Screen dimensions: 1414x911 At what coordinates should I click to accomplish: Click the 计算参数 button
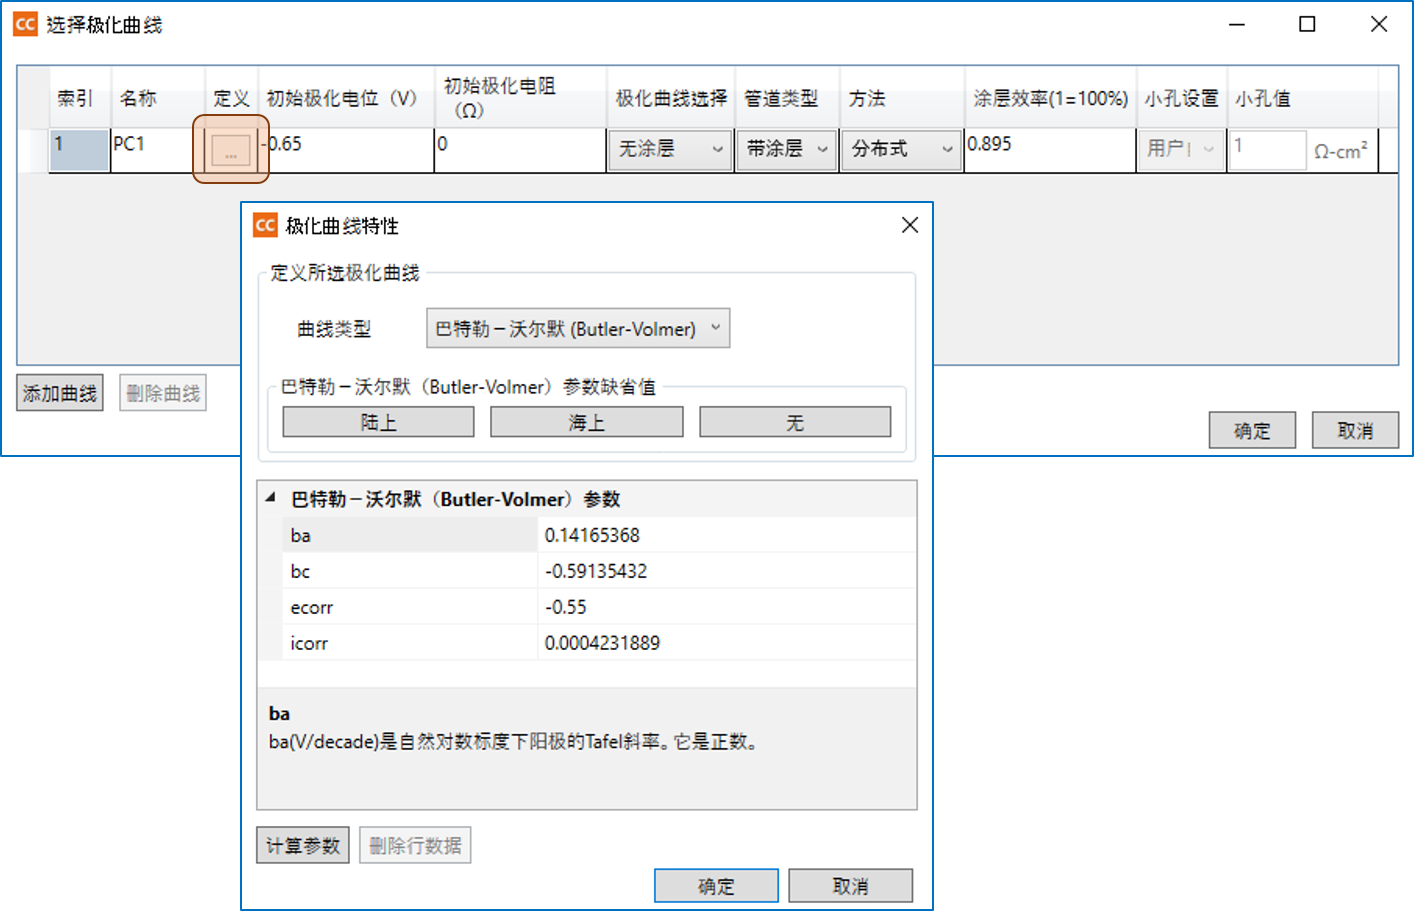(x=303, y=845)
